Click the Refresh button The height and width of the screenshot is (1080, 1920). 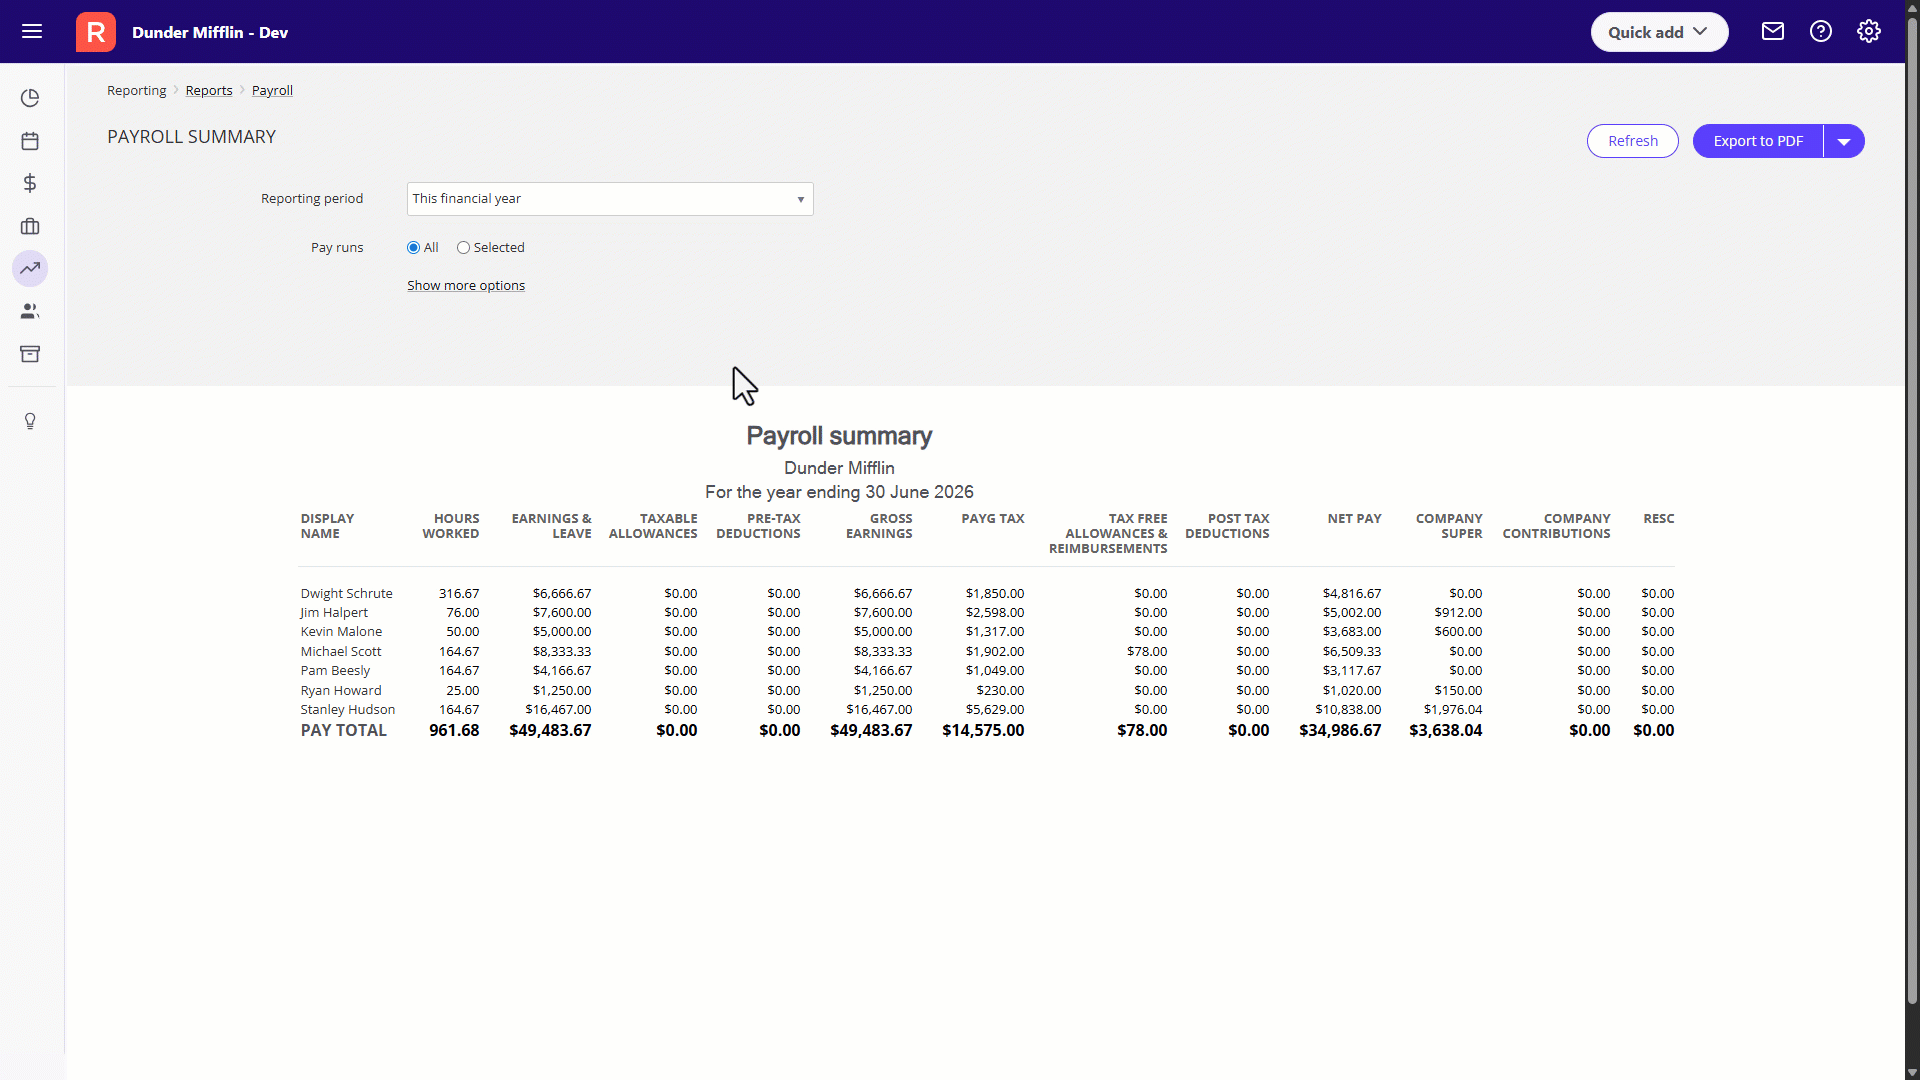[1632, 141]
